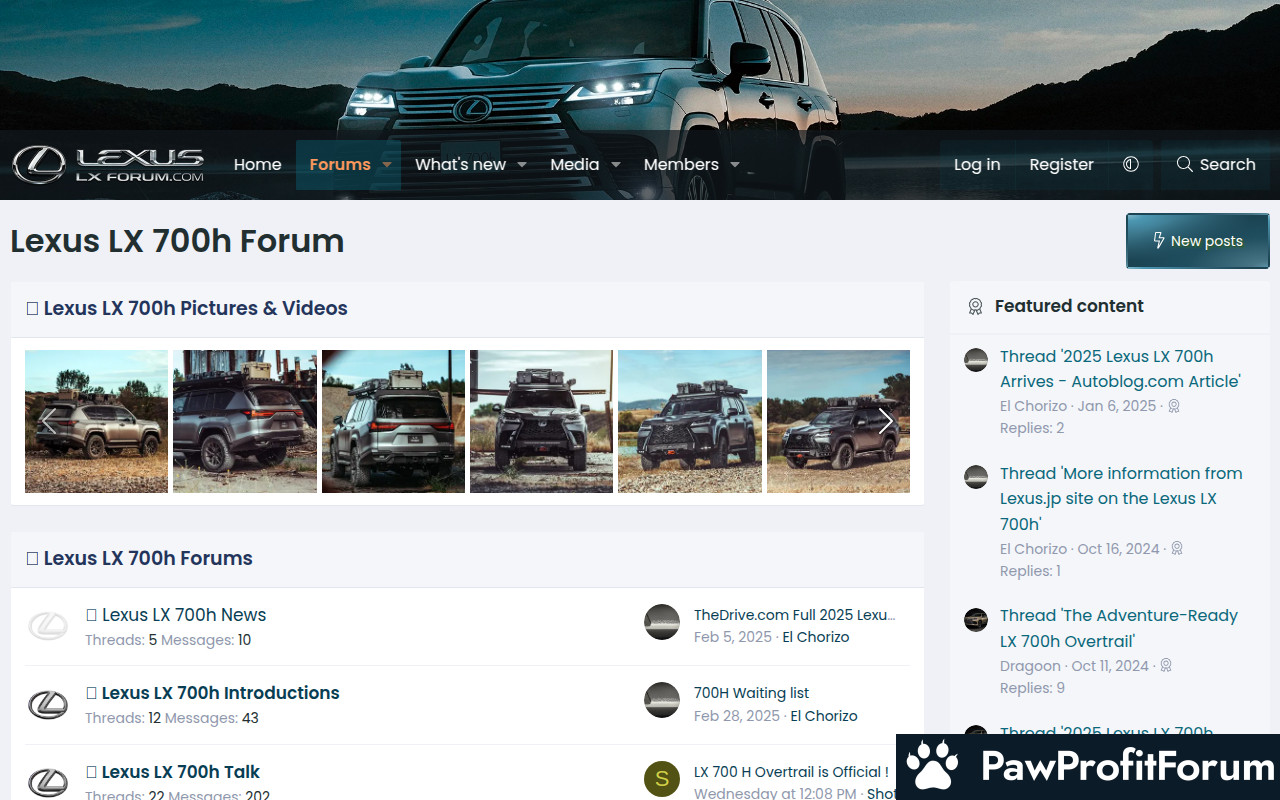Open the fourth gallery thumbnail, front-facing SUV

coord(541,421)
